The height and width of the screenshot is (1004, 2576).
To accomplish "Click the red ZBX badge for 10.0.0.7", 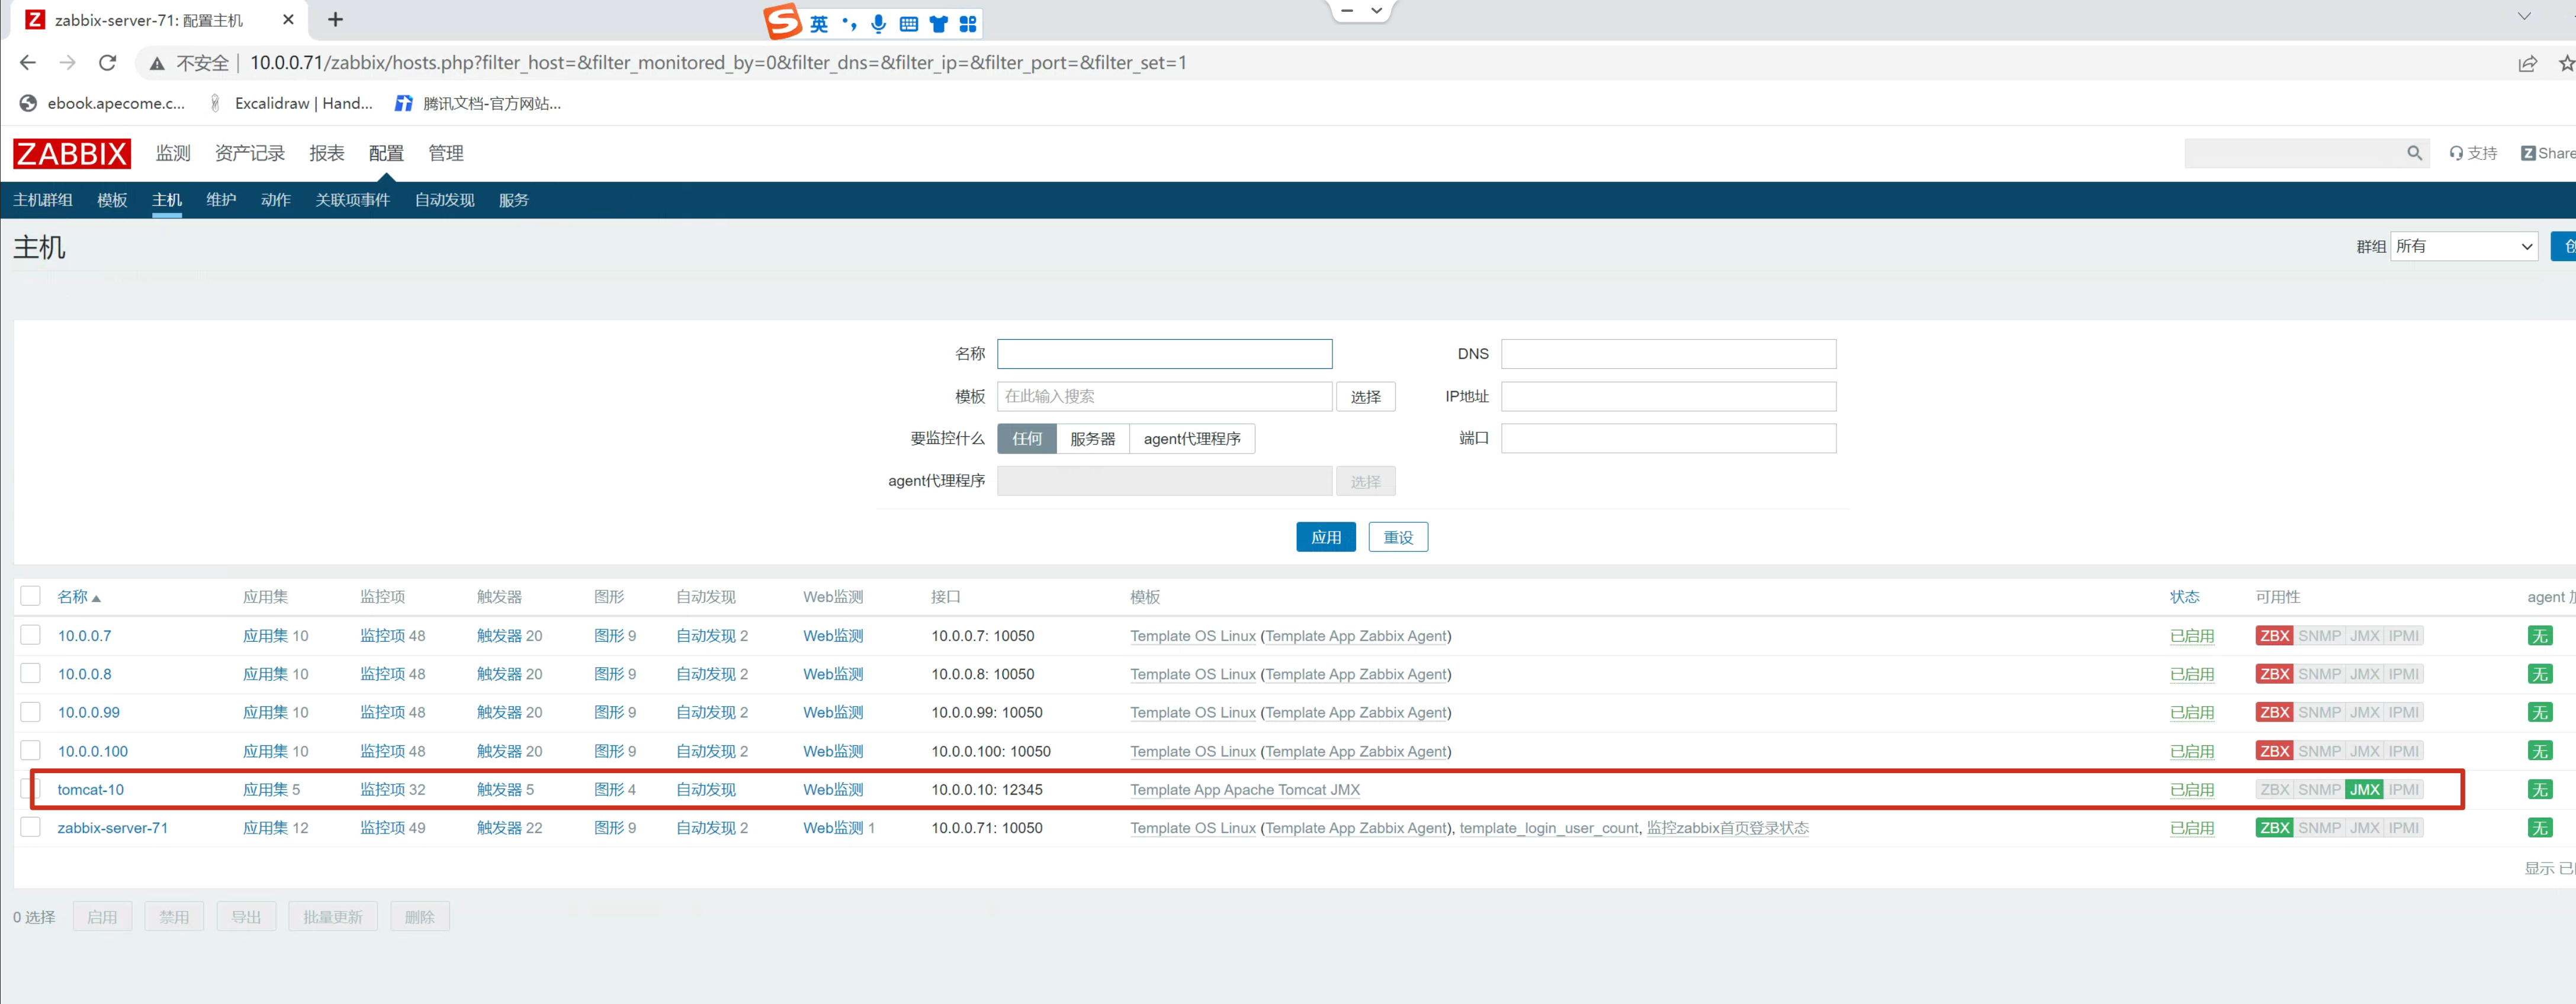I will [2274, 635].
